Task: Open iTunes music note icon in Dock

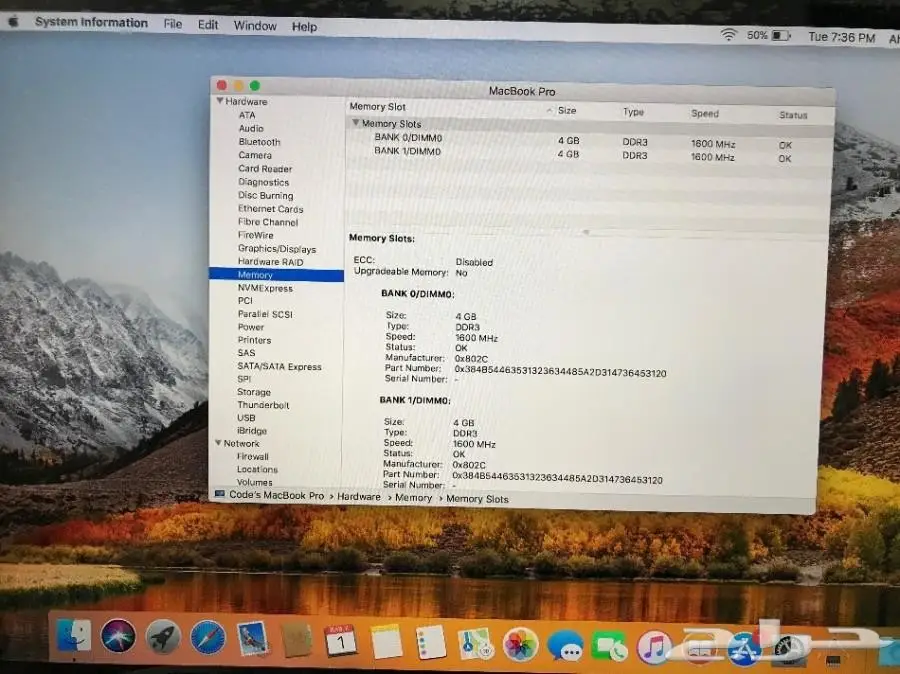Action: (x=654, y=648)
